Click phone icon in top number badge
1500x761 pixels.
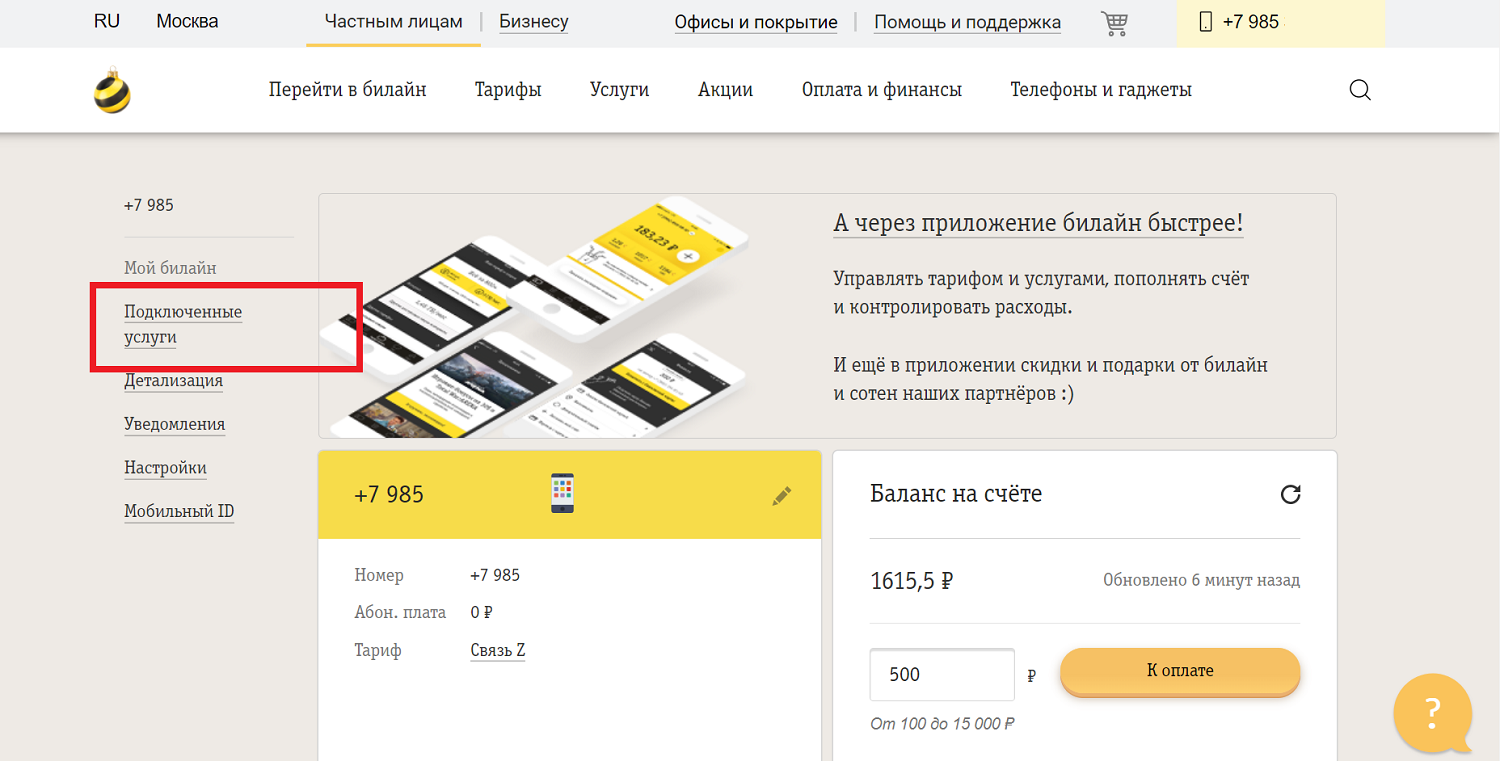click(1206, 22)
